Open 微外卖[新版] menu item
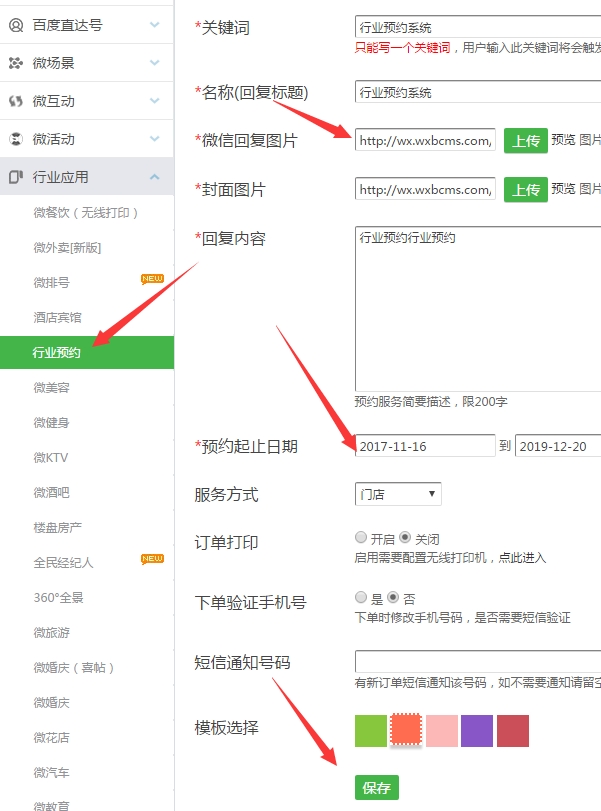 tap(67, 248)
